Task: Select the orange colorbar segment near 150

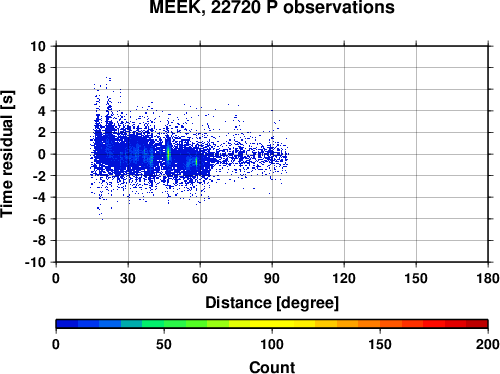Action: (x=380, y=323)
